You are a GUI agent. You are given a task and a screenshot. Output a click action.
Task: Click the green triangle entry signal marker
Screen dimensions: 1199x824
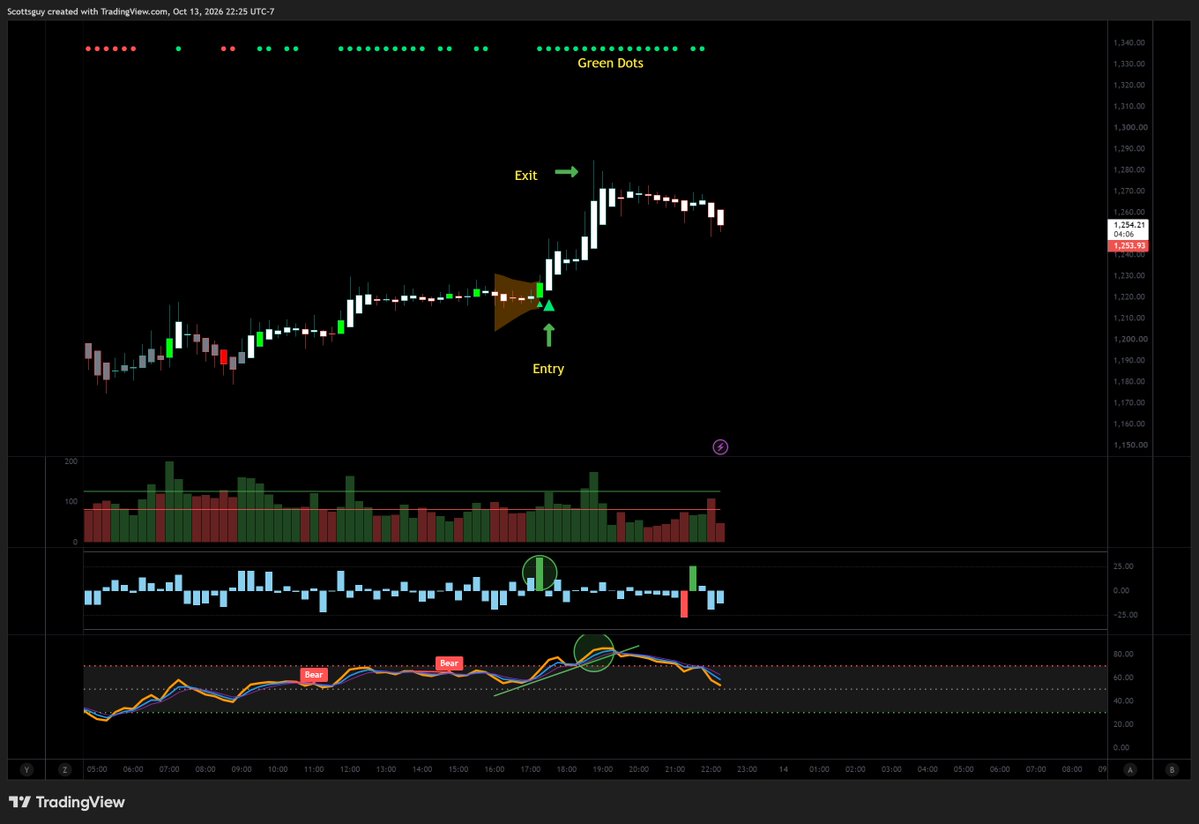[548, 306]
